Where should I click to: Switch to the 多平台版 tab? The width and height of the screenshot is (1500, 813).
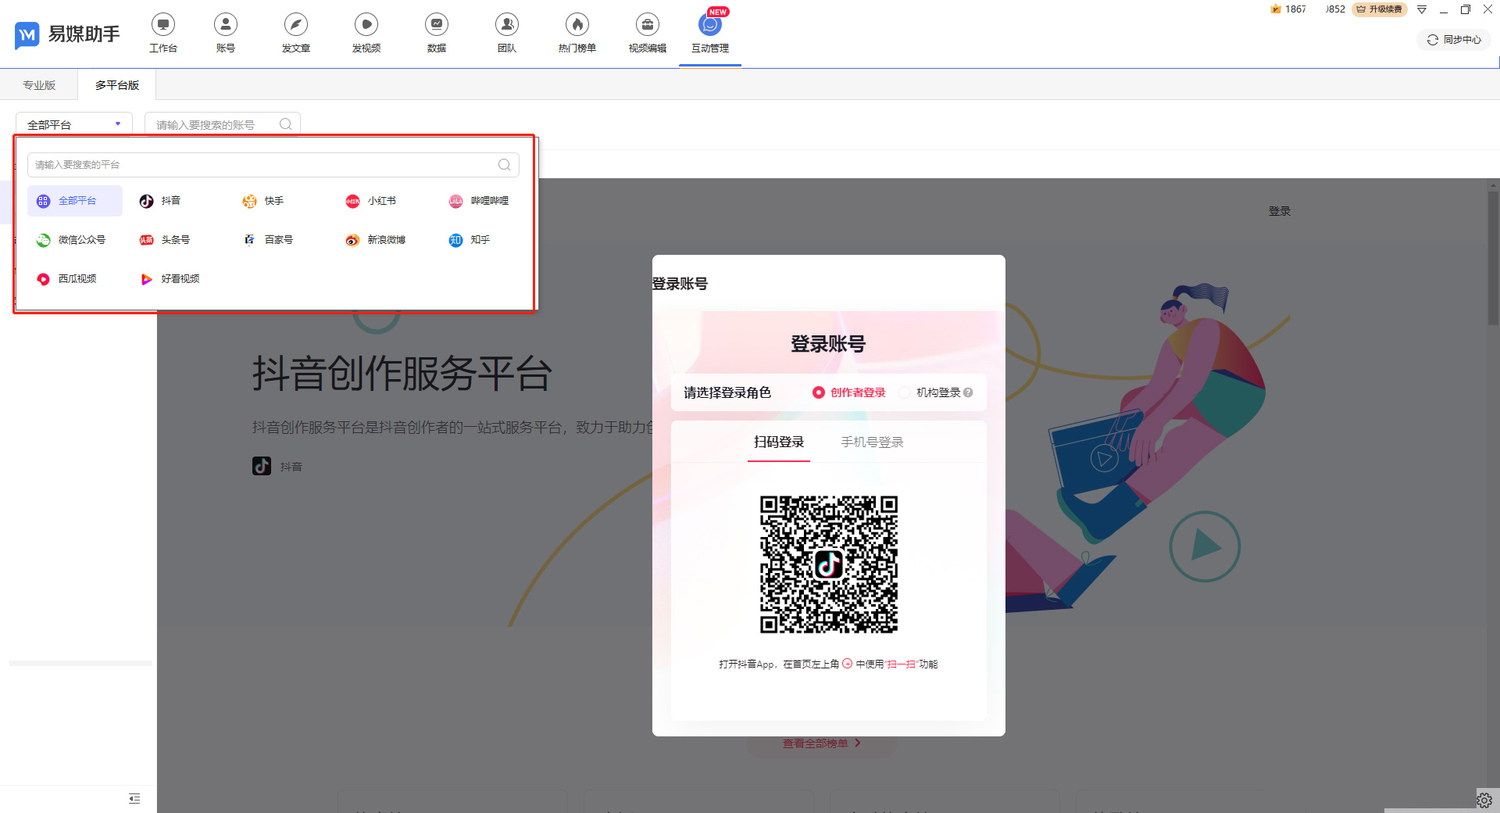pos(117,85)
